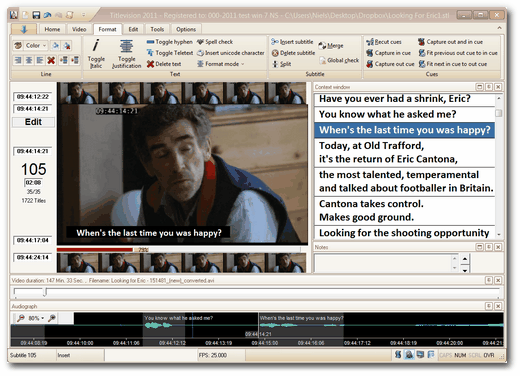Switch to the Video tab
This screenshot has width=520, height=376.
click(79, 29)
